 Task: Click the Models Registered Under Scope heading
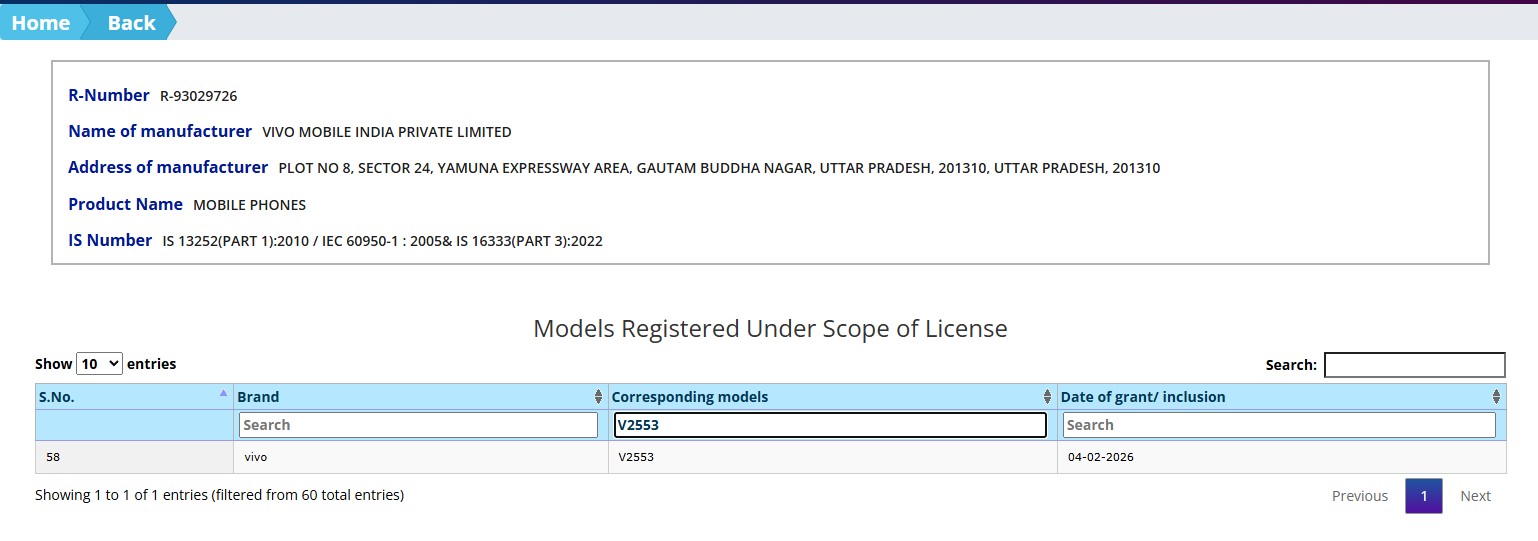pos(770,328)
